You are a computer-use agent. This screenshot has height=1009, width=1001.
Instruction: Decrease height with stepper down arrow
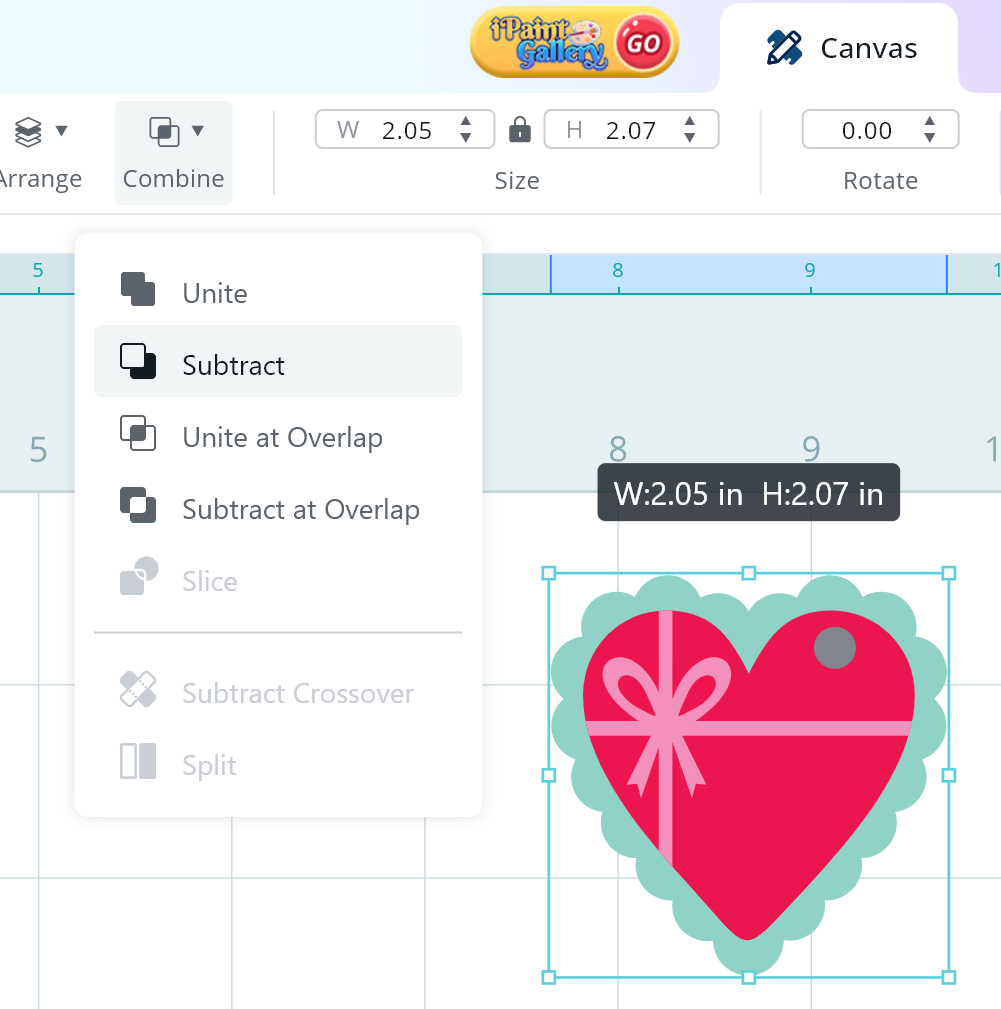[x=690, y=137]
